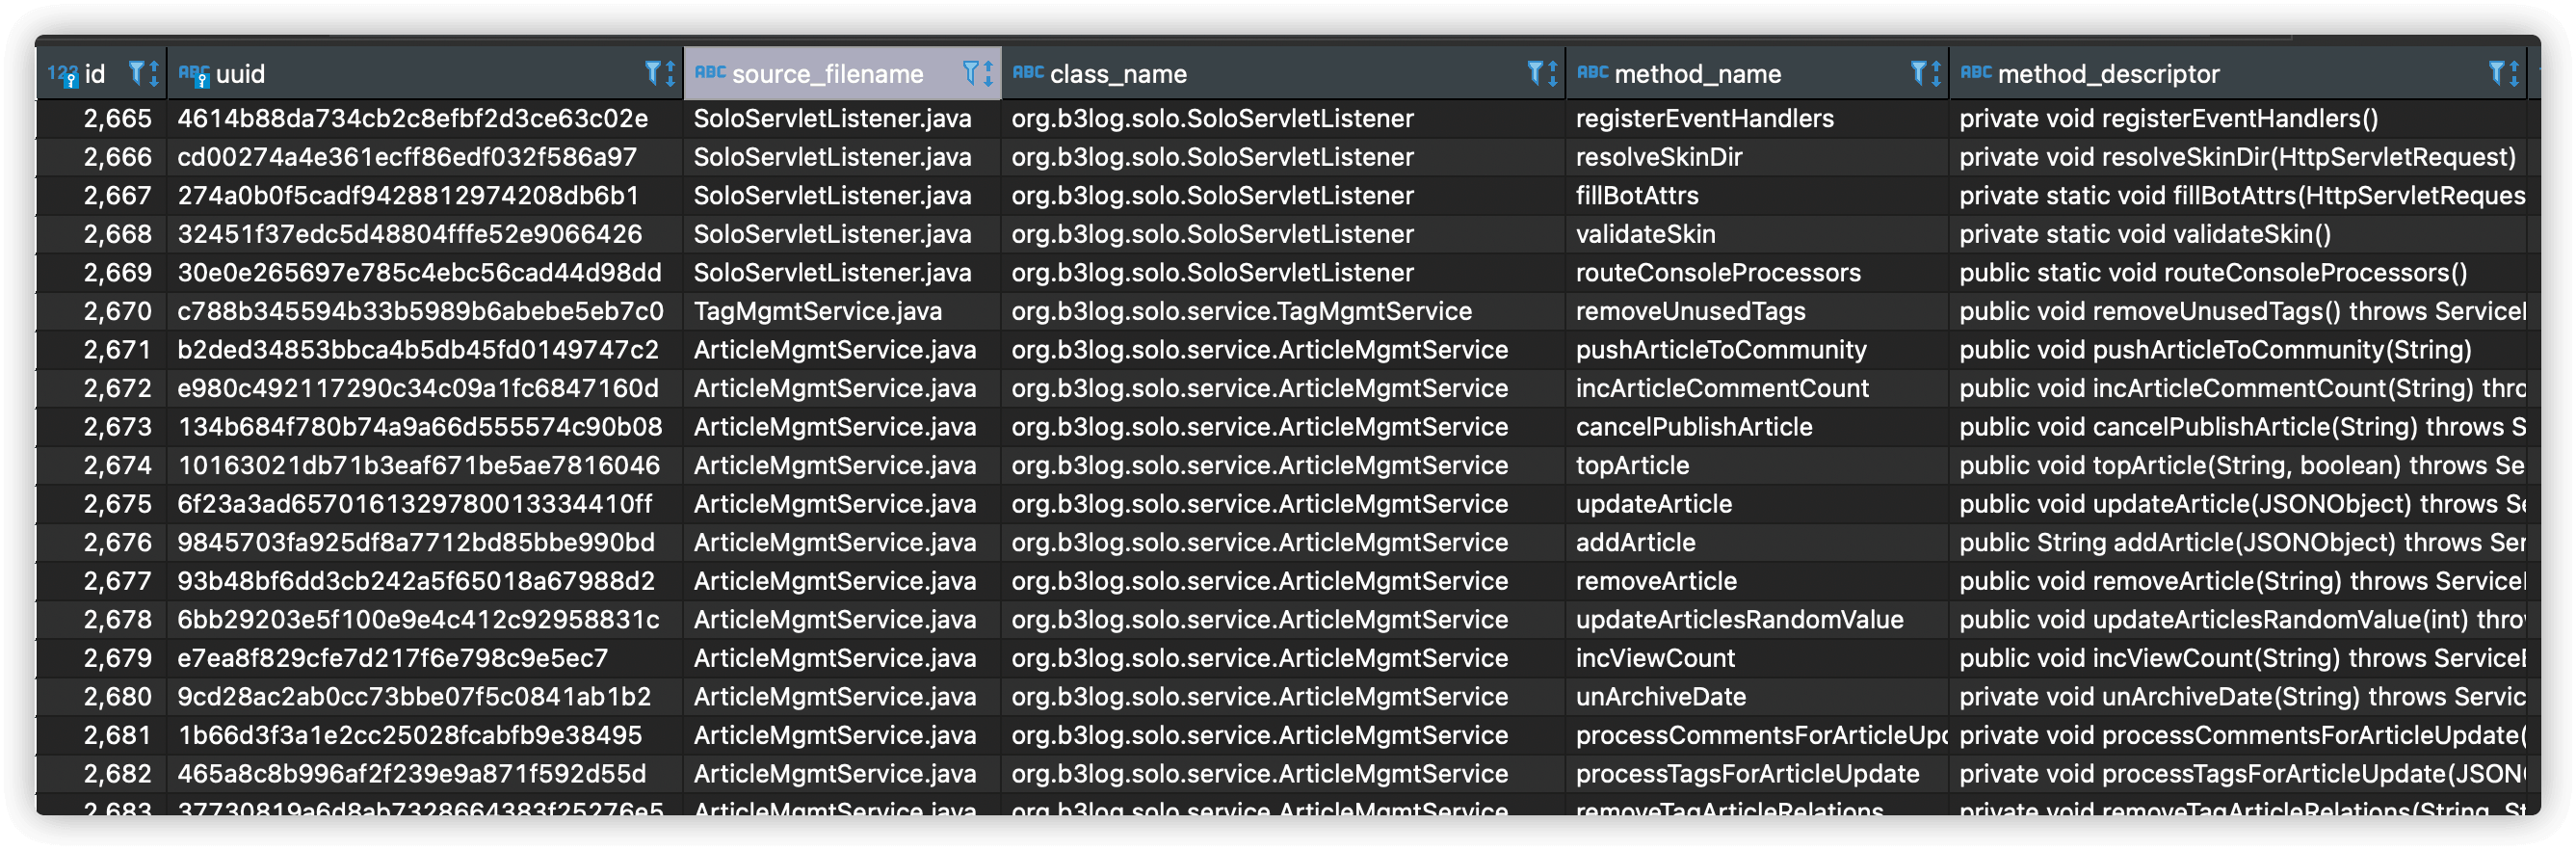Select the topArticle method cell
The width and height of the screenshot is (2576, 850).
1757,465
